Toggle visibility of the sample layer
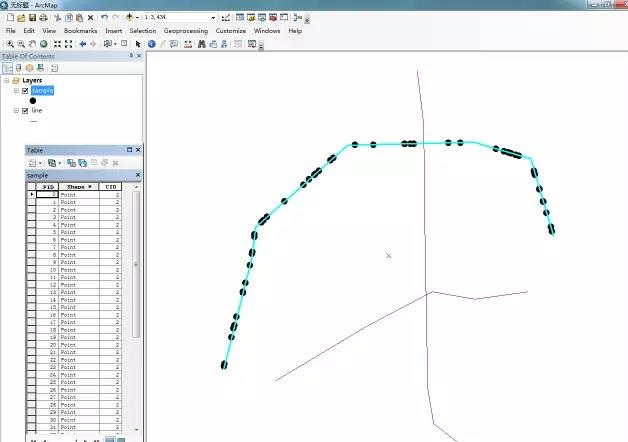Image resolution: width=628 pixels, height=442 pixels. pyautogui.click(x=25, y=91)
